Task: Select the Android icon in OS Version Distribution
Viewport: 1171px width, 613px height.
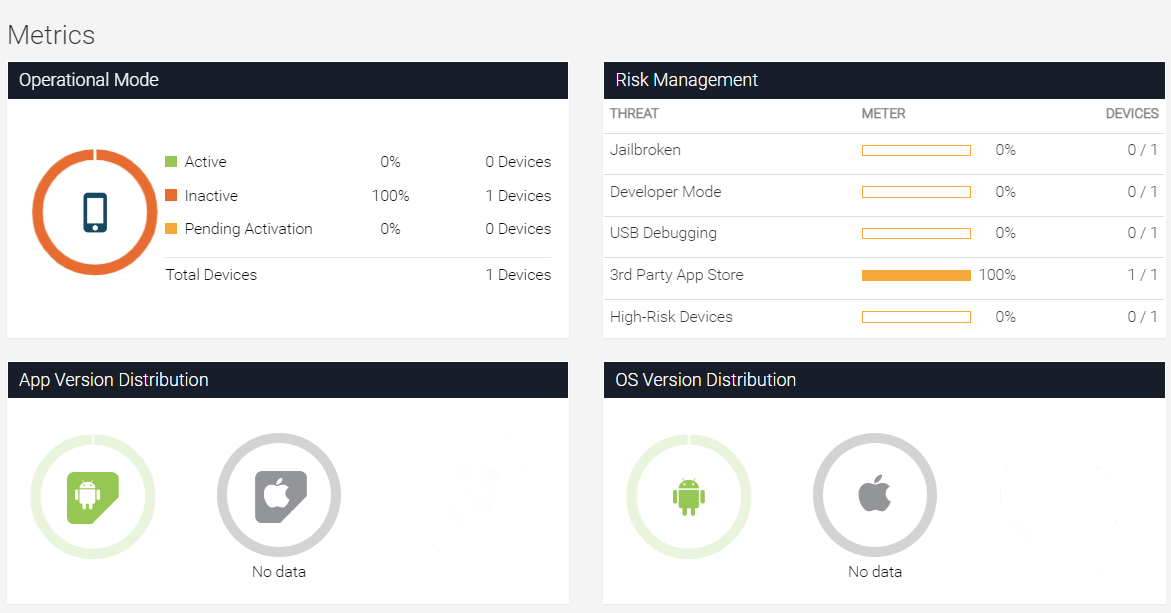Action: (688, 495)
